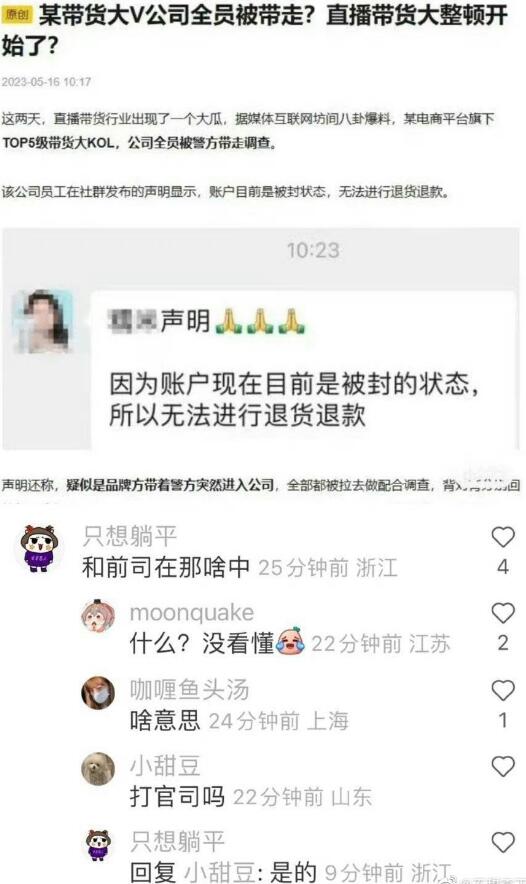Like 小甜豆's comment '打官司吗'
Screen dimensions: 526x884
click(x=503, y=766)
